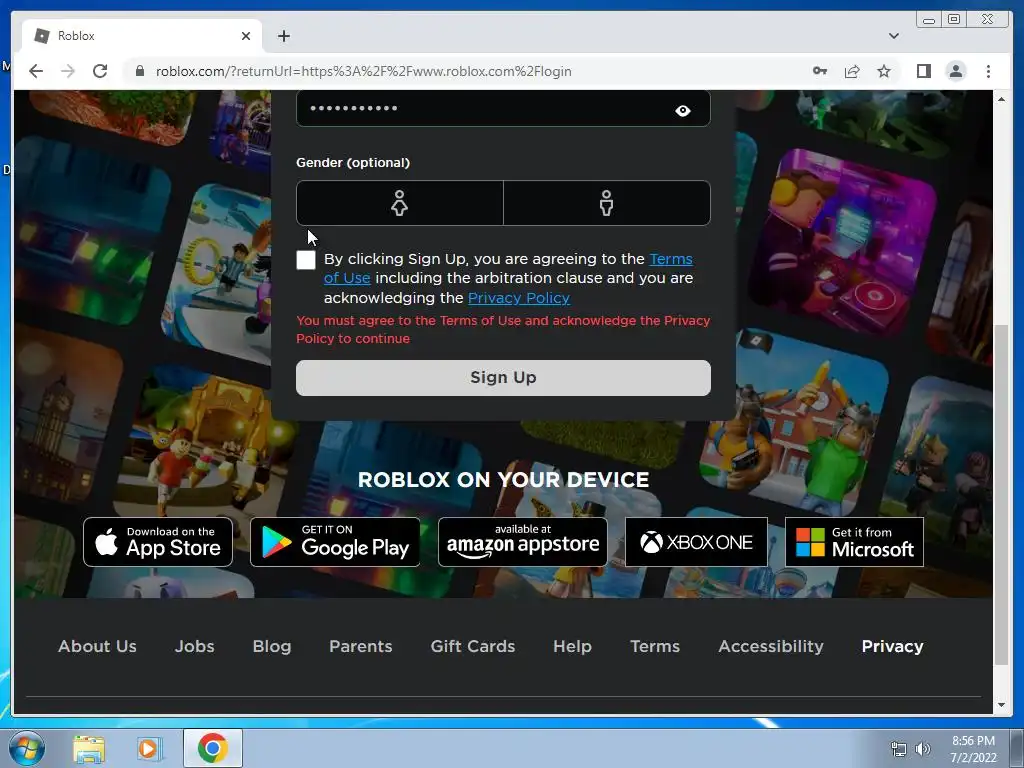
Task: Toggle password visibility eye icon
Action: (682, 110)
